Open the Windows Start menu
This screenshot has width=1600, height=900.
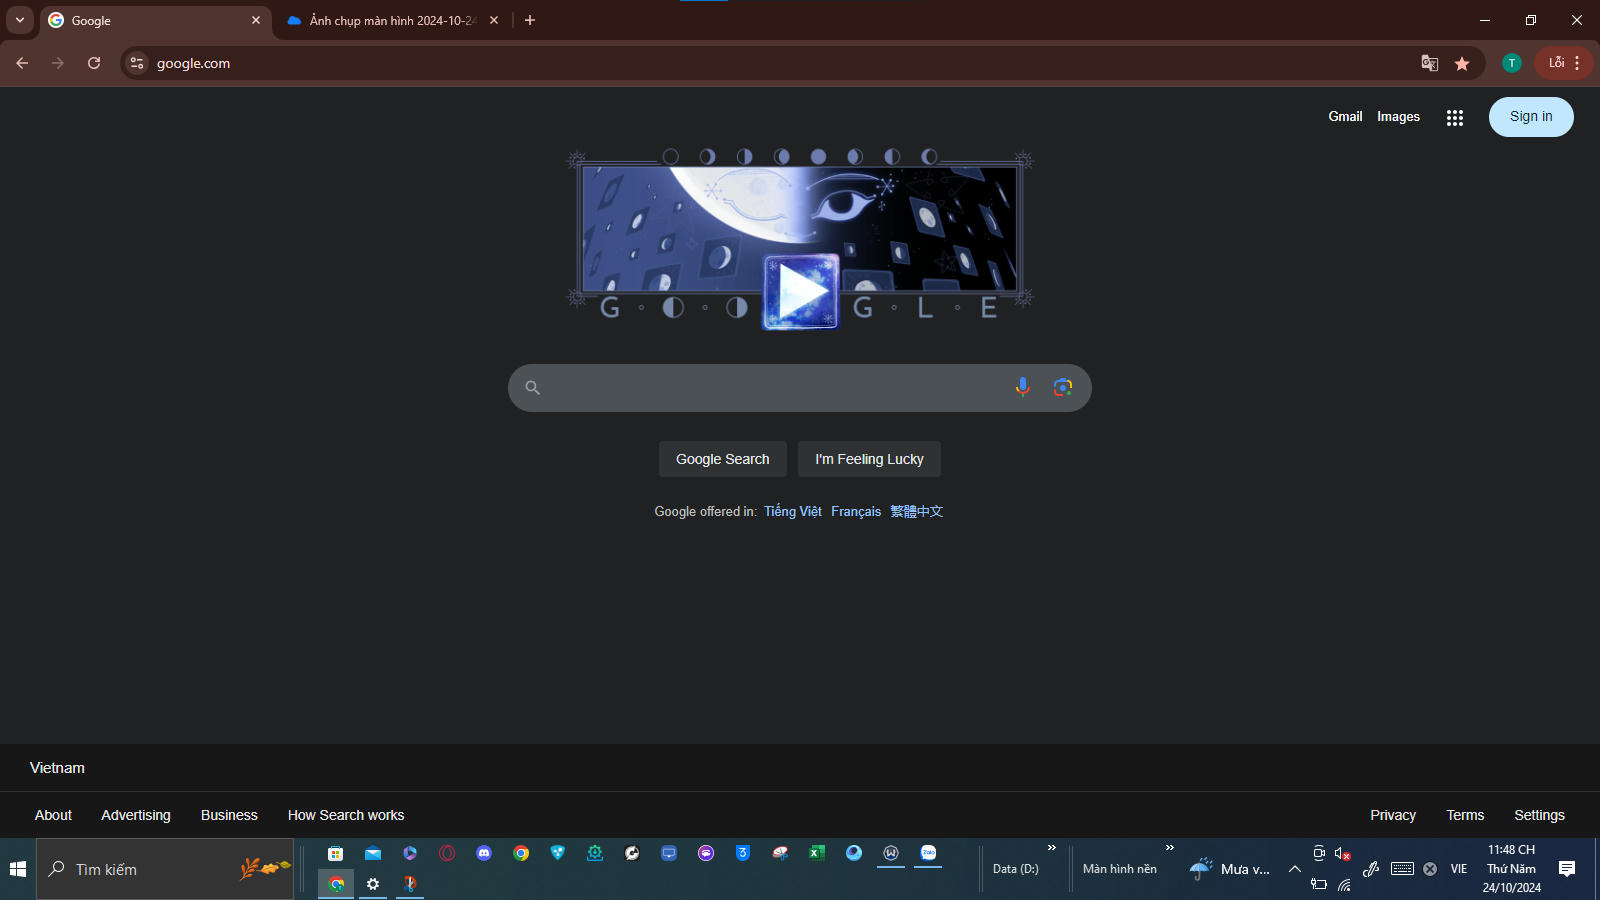tap(18, 869)
